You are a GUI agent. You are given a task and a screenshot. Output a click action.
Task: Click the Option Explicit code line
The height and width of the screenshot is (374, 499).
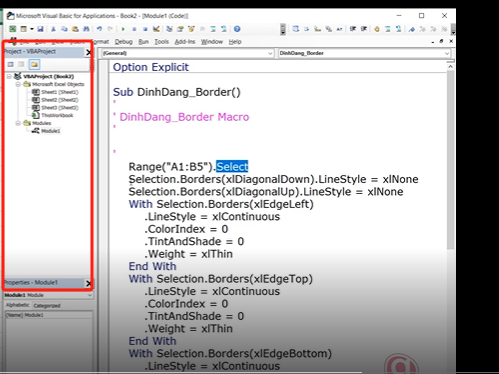pos(151,67)
